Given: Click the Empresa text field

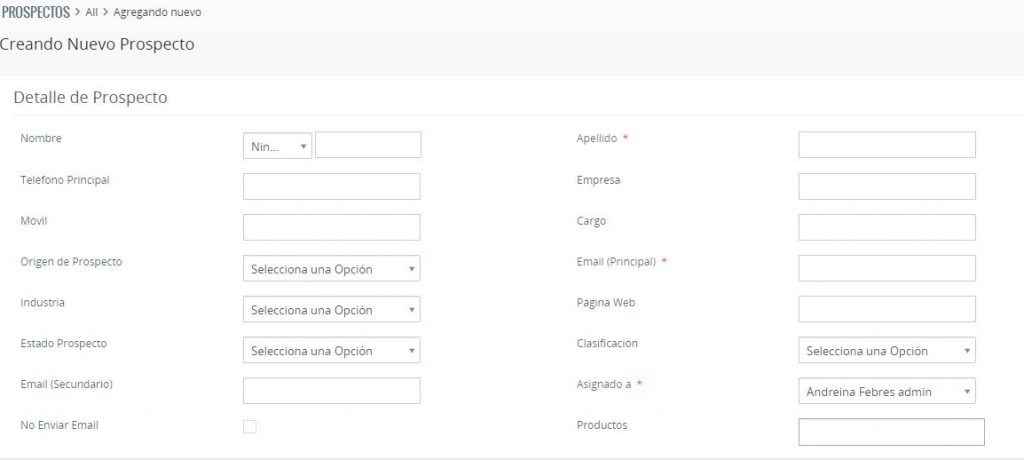Looking at the screenshot, I should 886,186.
